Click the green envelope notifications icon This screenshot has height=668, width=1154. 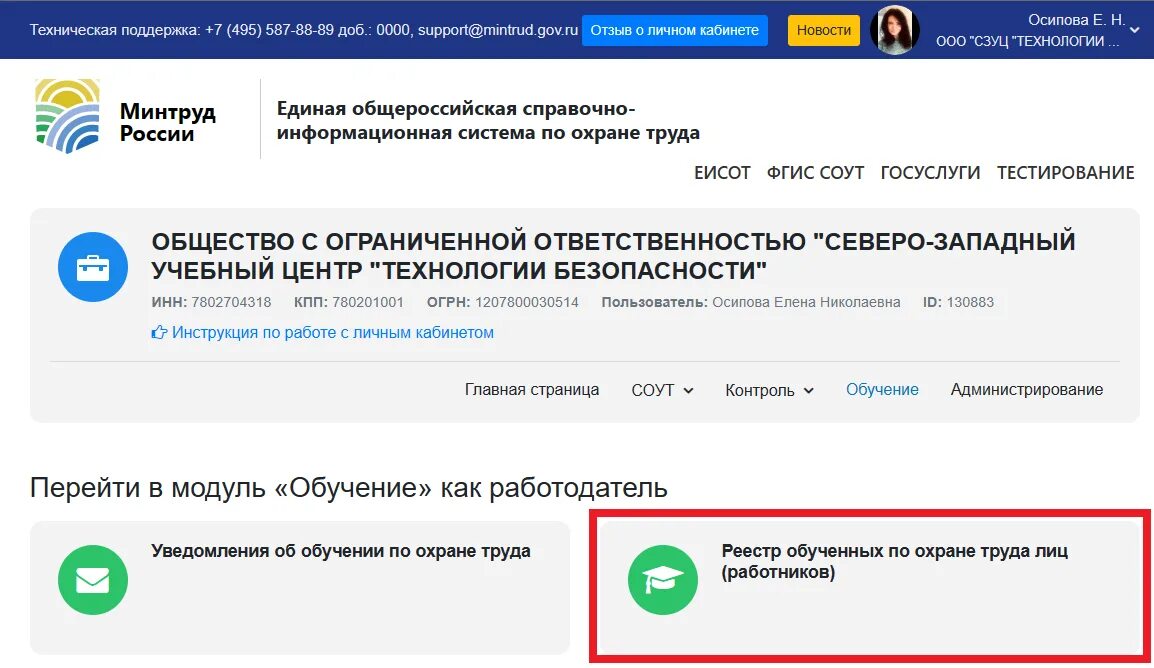click(x=93, y=580)
